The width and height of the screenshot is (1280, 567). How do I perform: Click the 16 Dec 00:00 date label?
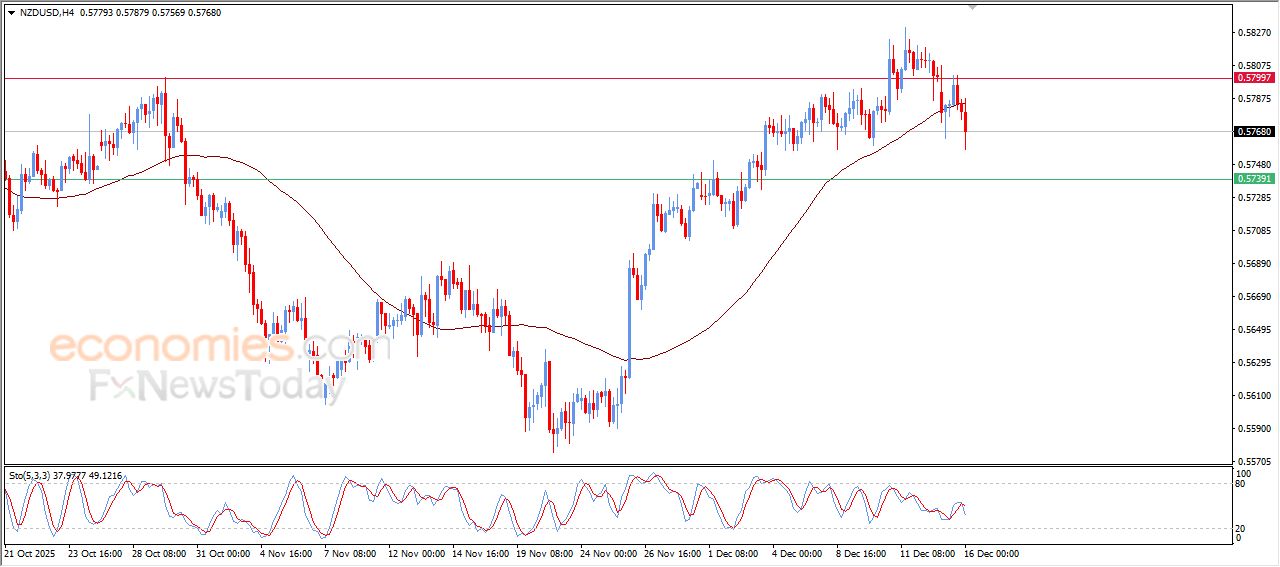991,553
